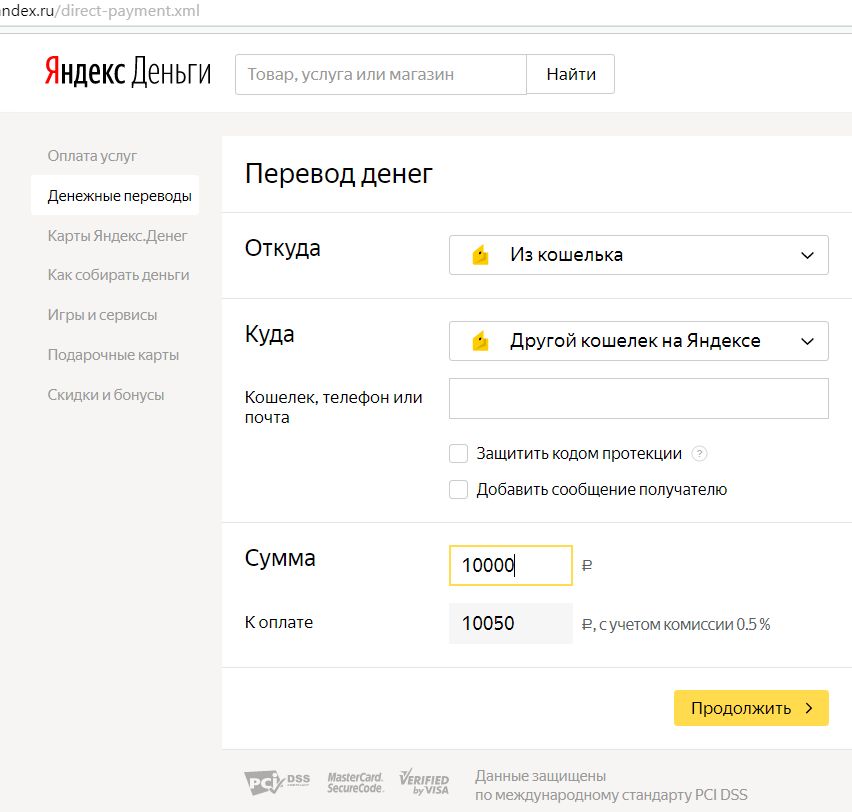Click the MasterCard SecureCode logo

[355, 783]
